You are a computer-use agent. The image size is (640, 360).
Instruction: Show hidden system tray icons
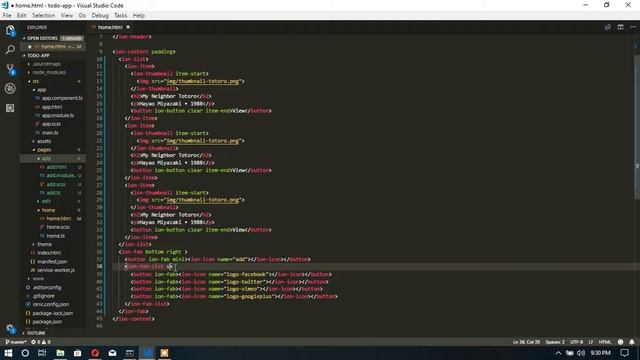point(558,353)
